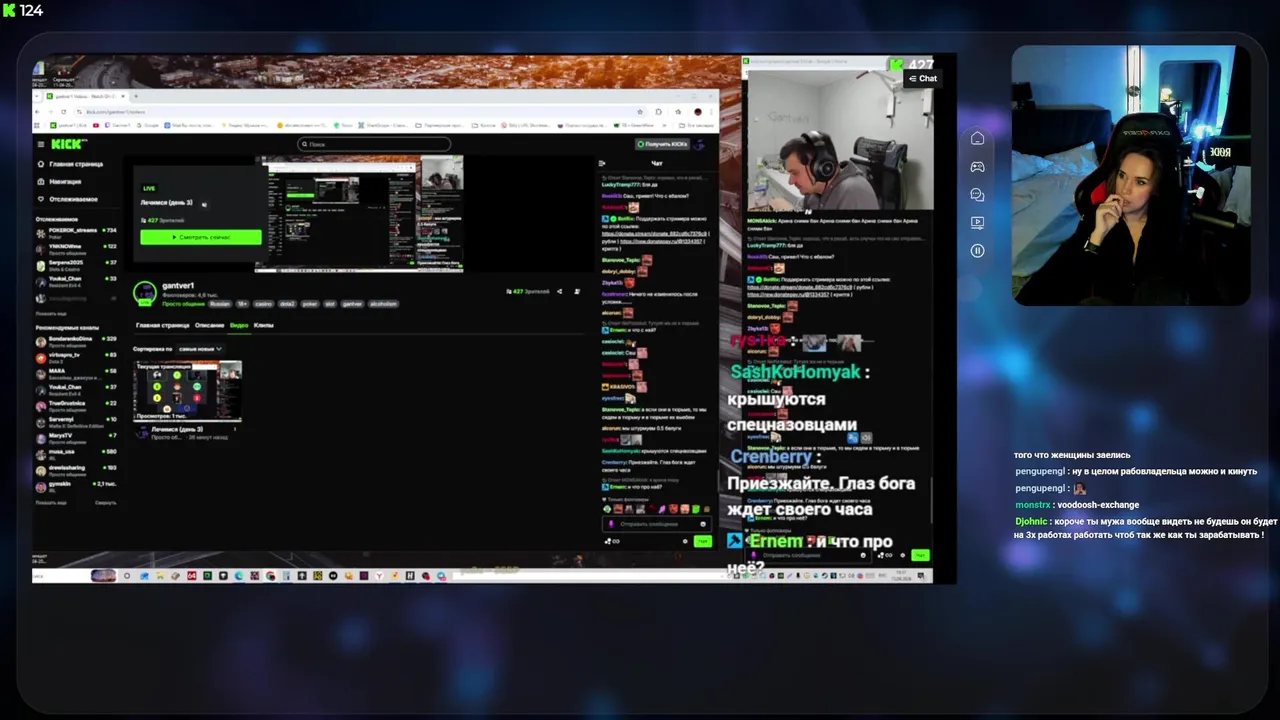The width and height of the screenshot is (1280, 720).
Task: Collapse recommended list with Свернуть
Action: 105,502
